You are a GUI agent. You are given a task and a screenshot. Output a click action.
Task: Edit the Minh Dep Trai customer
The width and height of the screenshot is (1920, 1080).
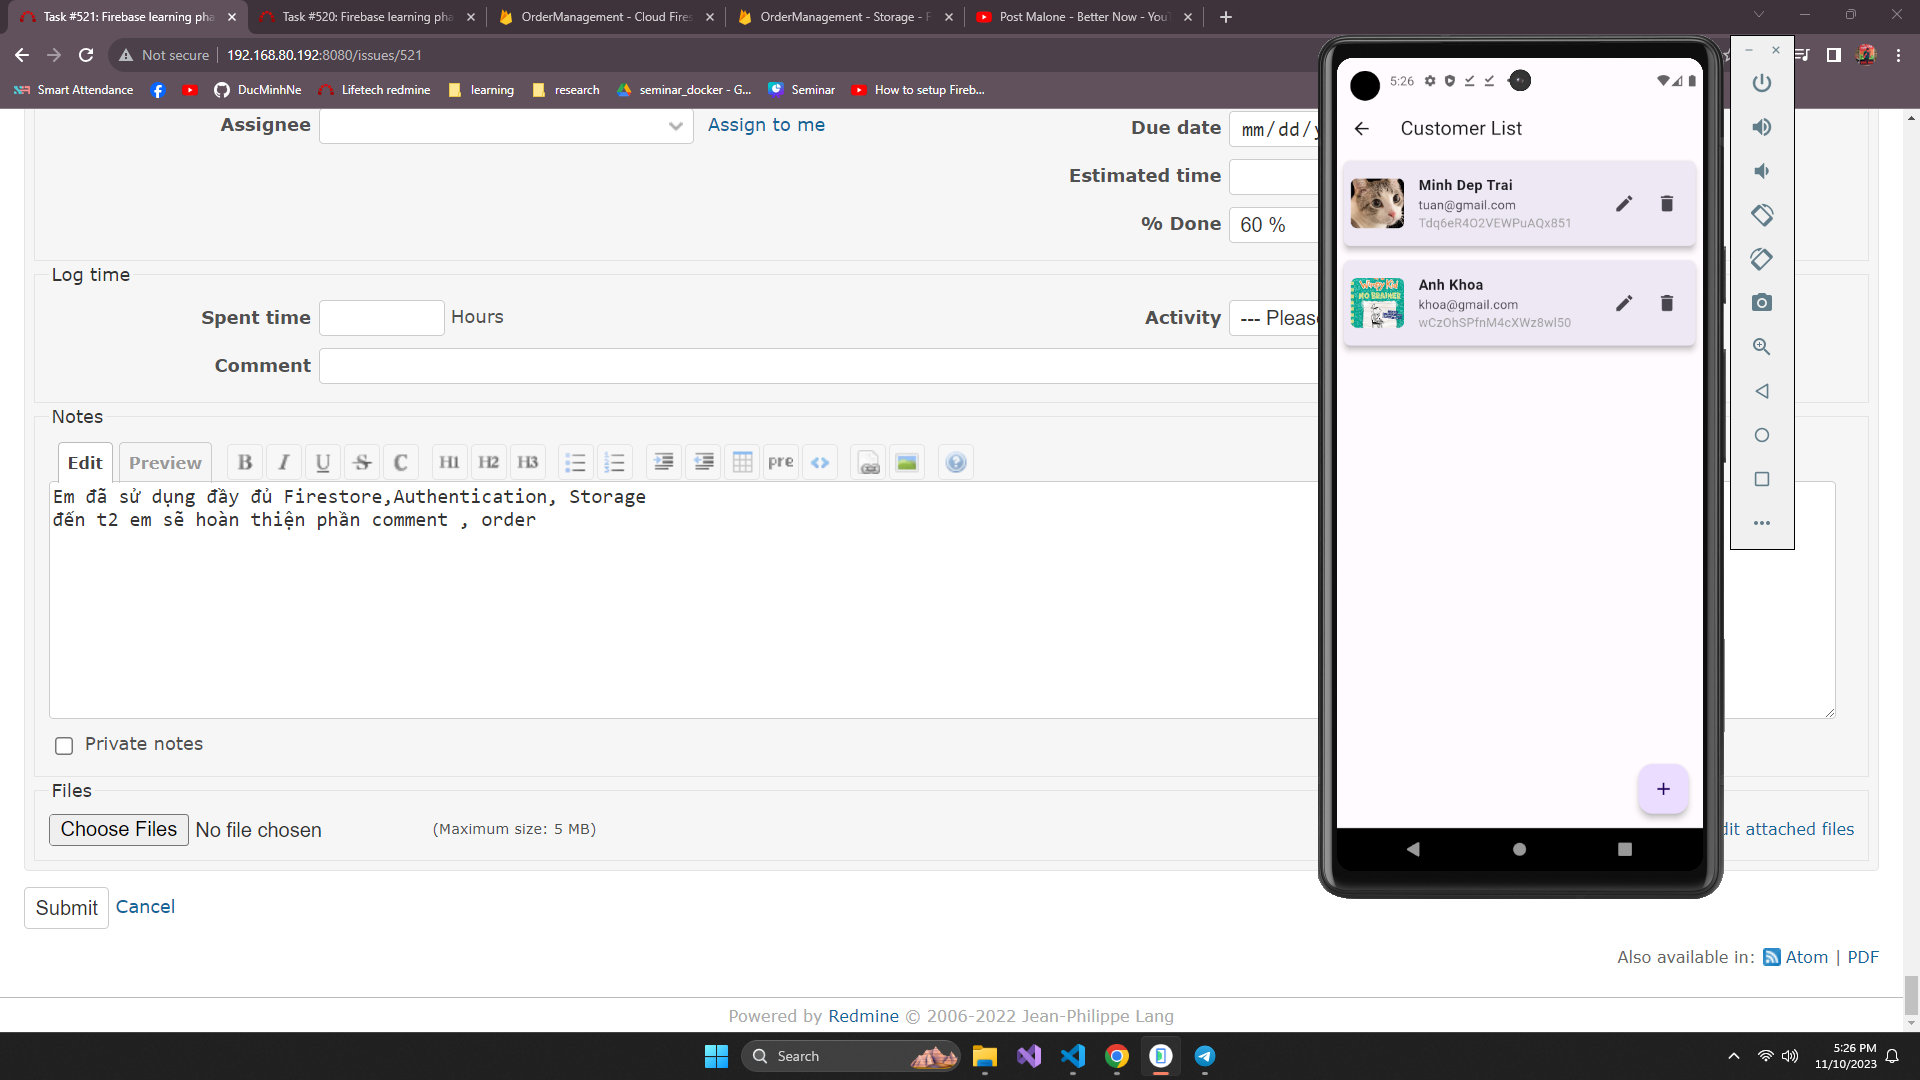tap(1624, 204)
